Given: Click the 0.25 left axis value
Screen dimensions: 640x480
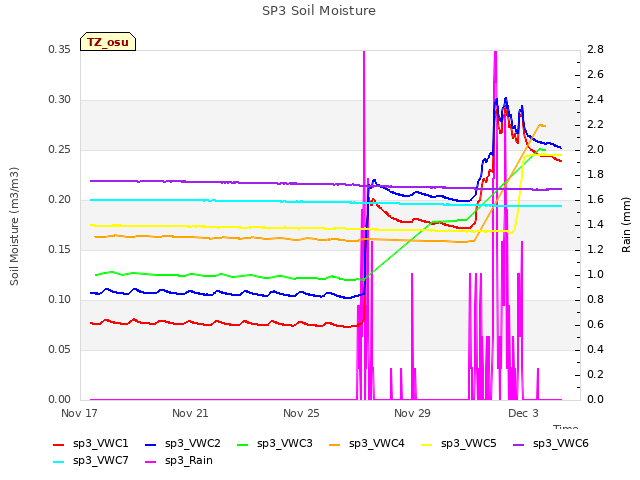Looking at the screenshot, I should pos(60,150).
